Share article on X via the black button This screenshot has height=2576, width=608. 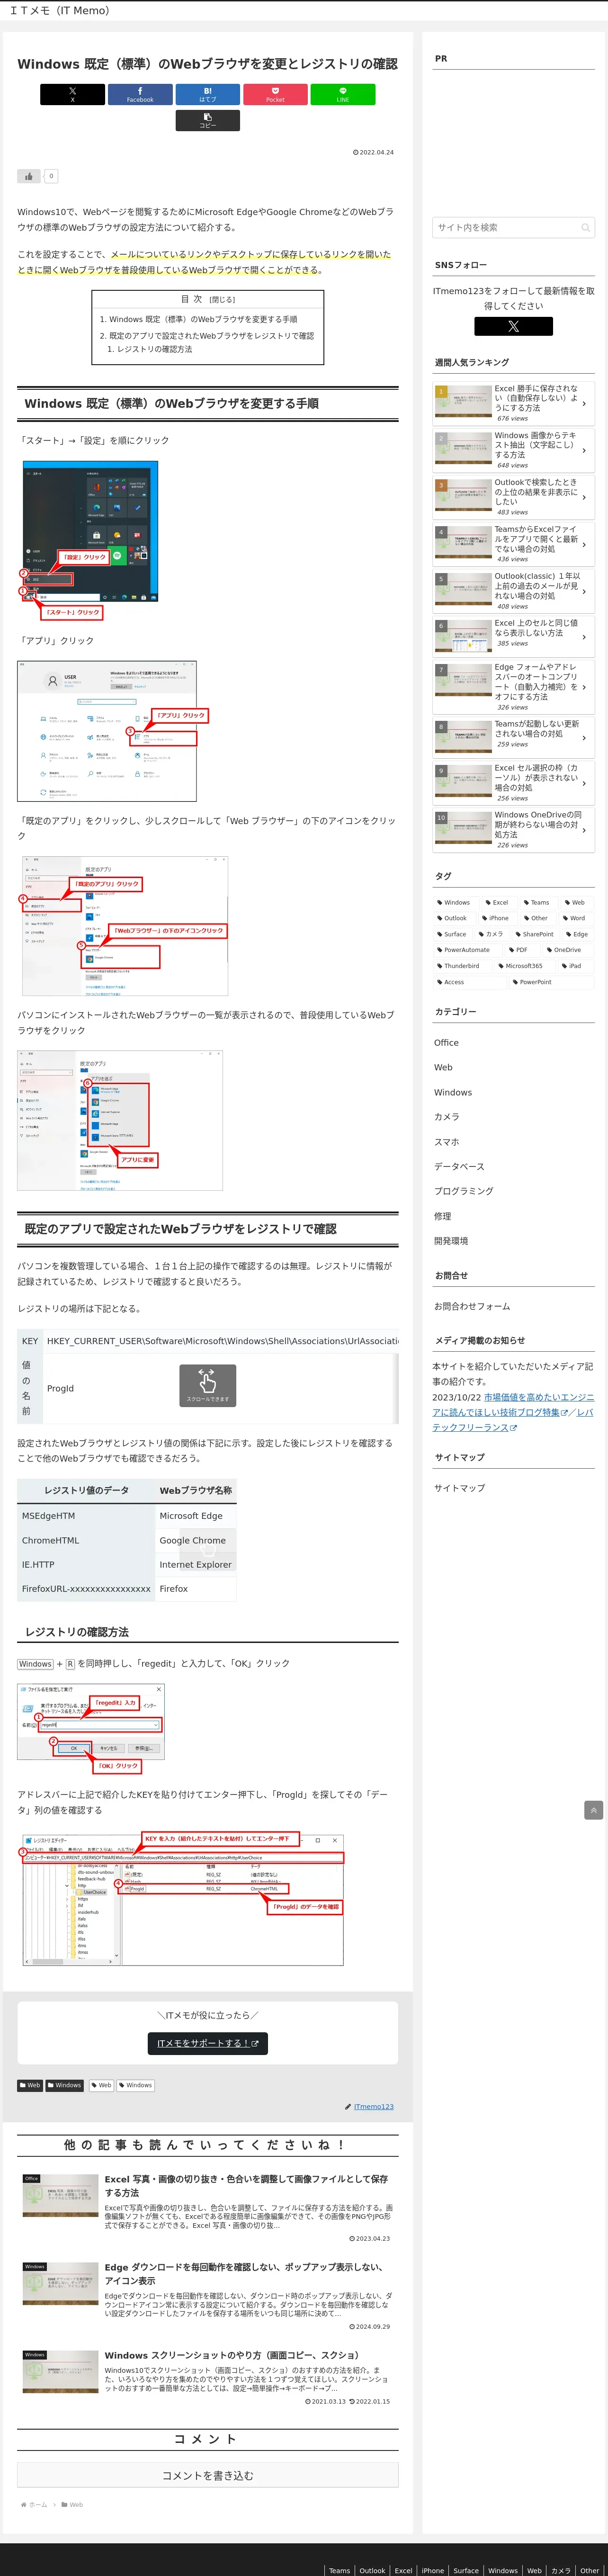click(72, 94)
